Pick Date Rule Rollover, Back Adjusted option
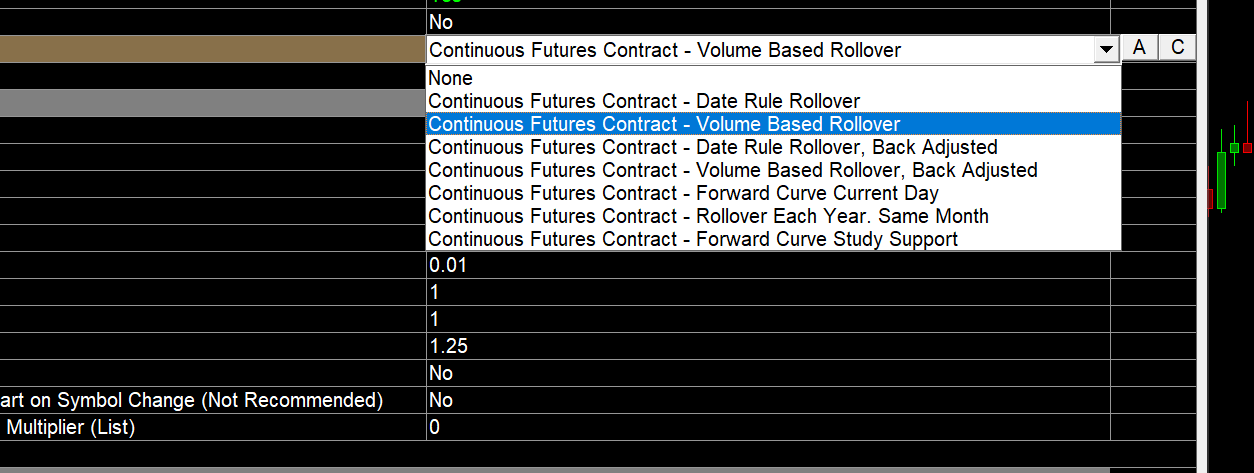This screenshot has width=1254, height=473. pos(712,147)
